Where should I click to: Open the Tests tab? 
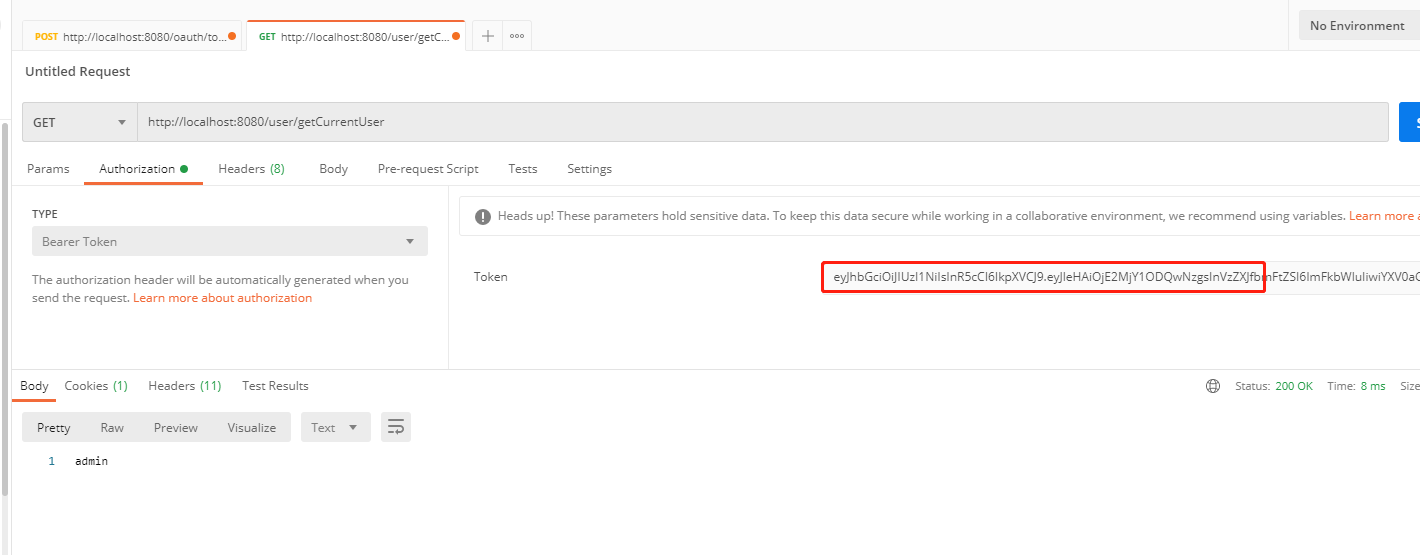point(523,169)
